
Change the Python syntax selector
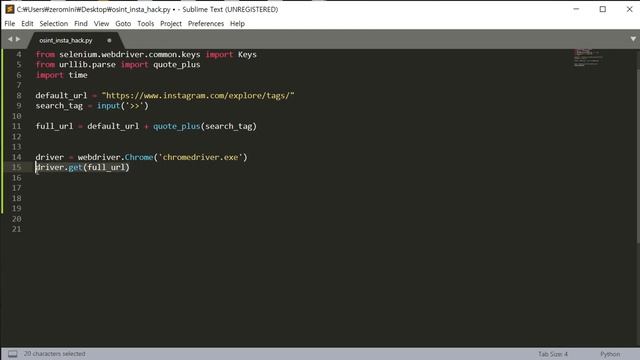click(x=610, y=354)
